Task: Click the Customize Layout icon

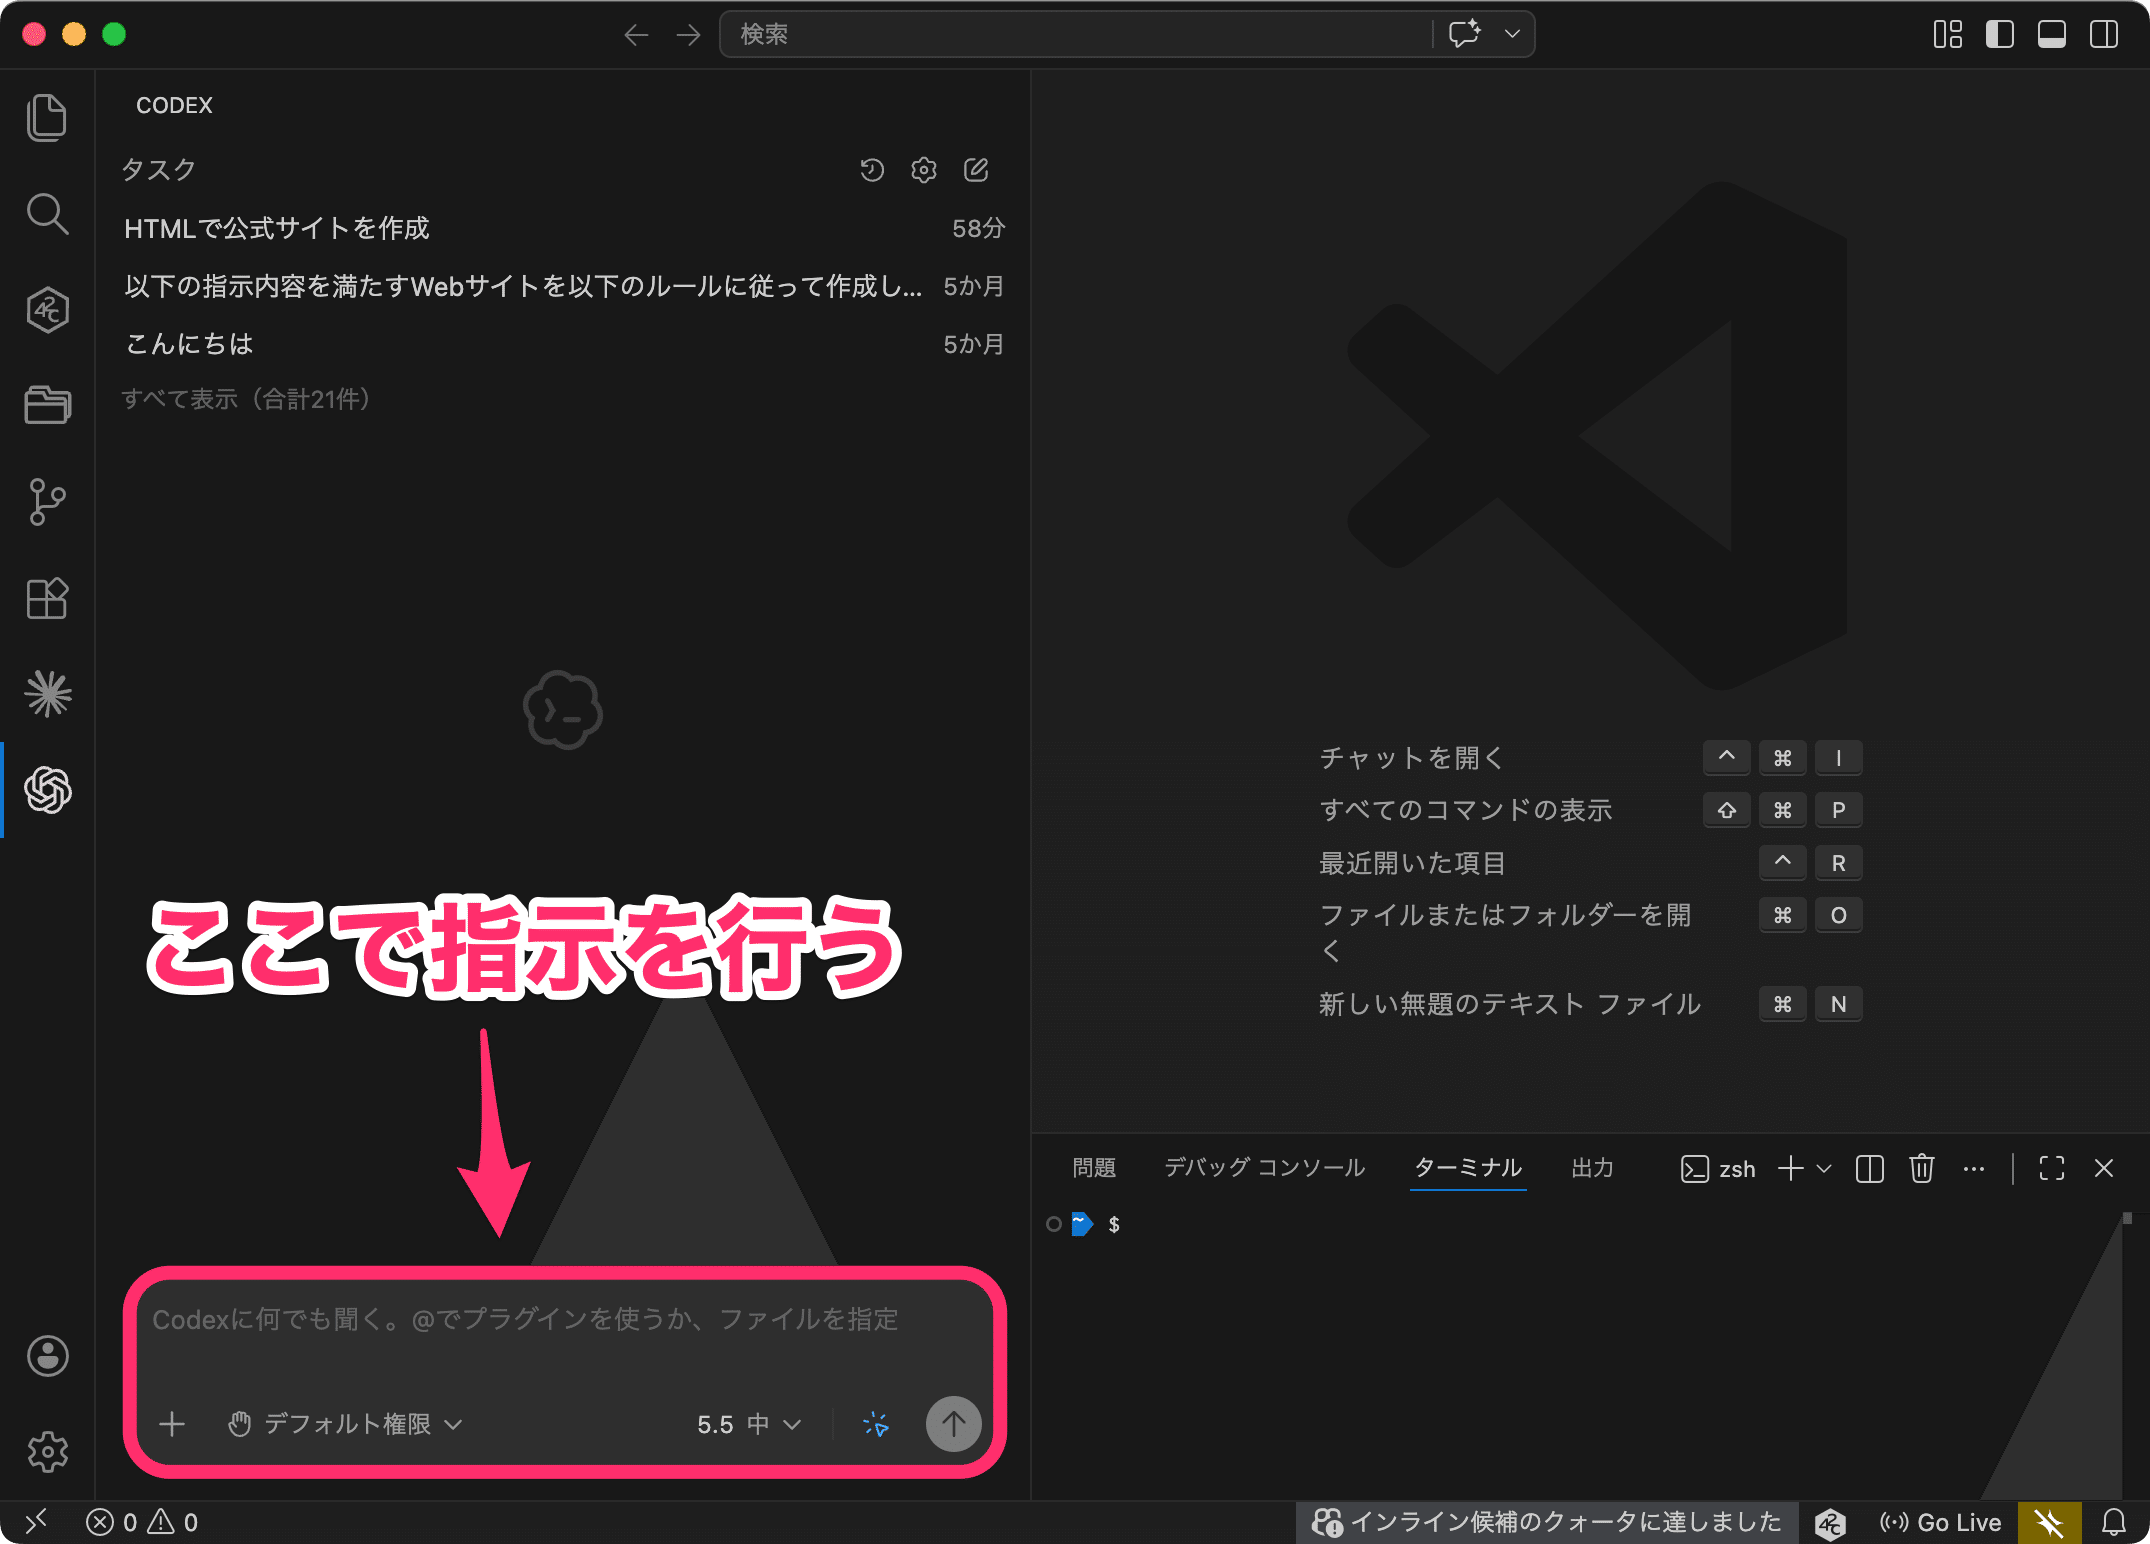Action: [x=1947, y=35]
